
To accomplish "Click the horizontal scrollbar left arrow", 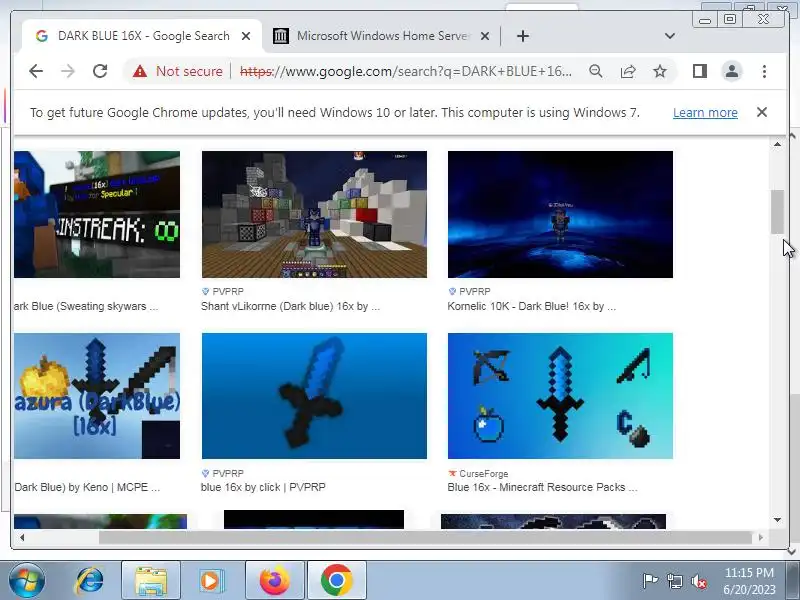I will (22, 537).
